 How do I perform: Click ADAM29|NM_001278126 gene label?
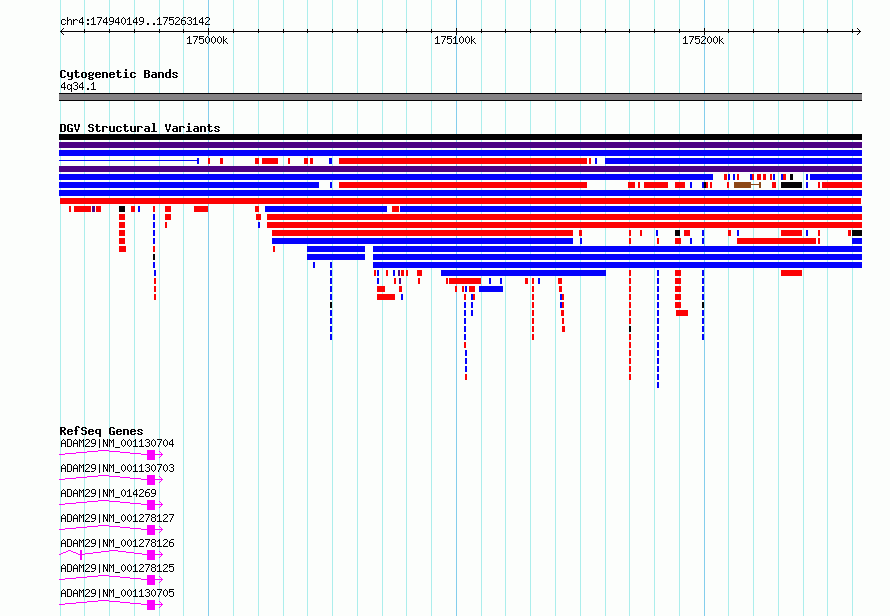(117, 543)
